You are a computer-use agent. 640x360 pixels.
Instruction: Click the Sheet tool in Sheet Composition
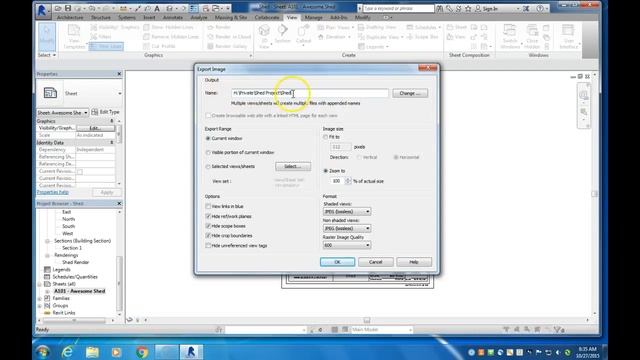coord(457,27)
